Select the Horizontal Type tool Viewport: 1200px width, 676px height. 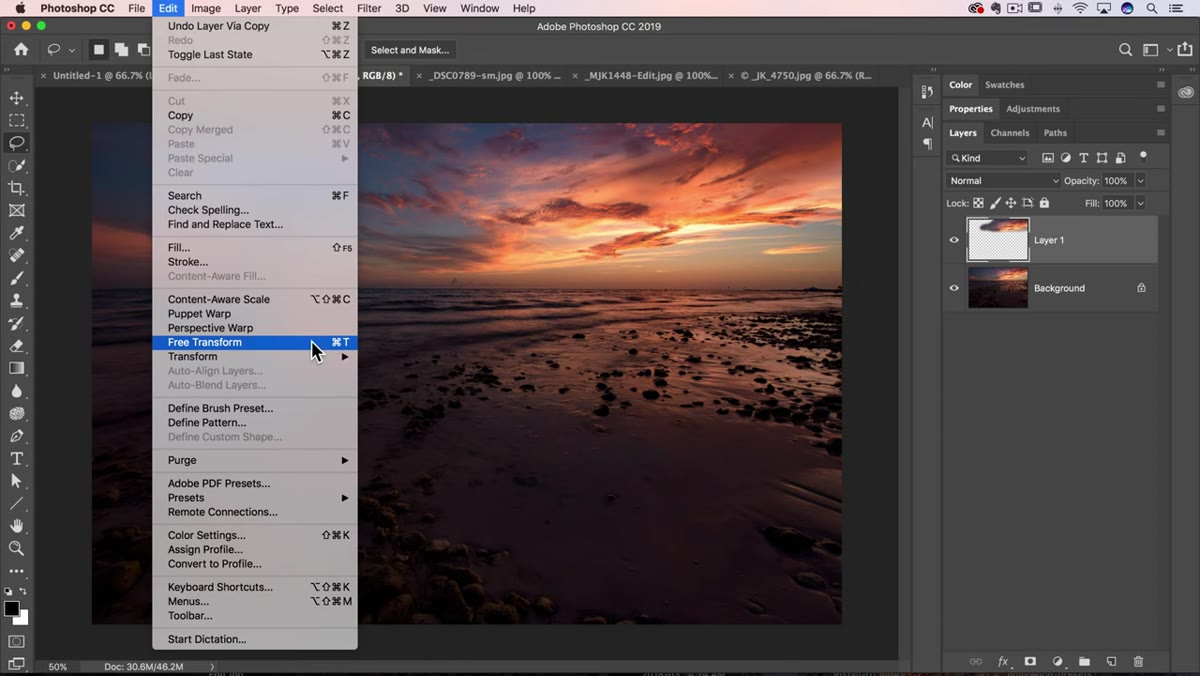[x=17, y=458]
